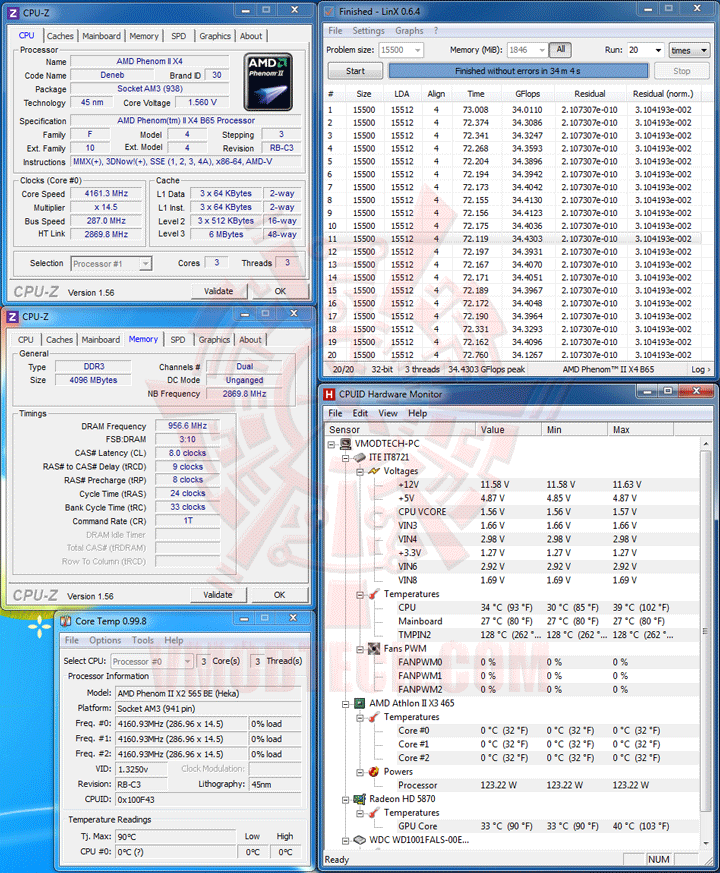The image size is (720, 873).
Task: Open the Run count dropdown showing 20
Action: point(658,50)
